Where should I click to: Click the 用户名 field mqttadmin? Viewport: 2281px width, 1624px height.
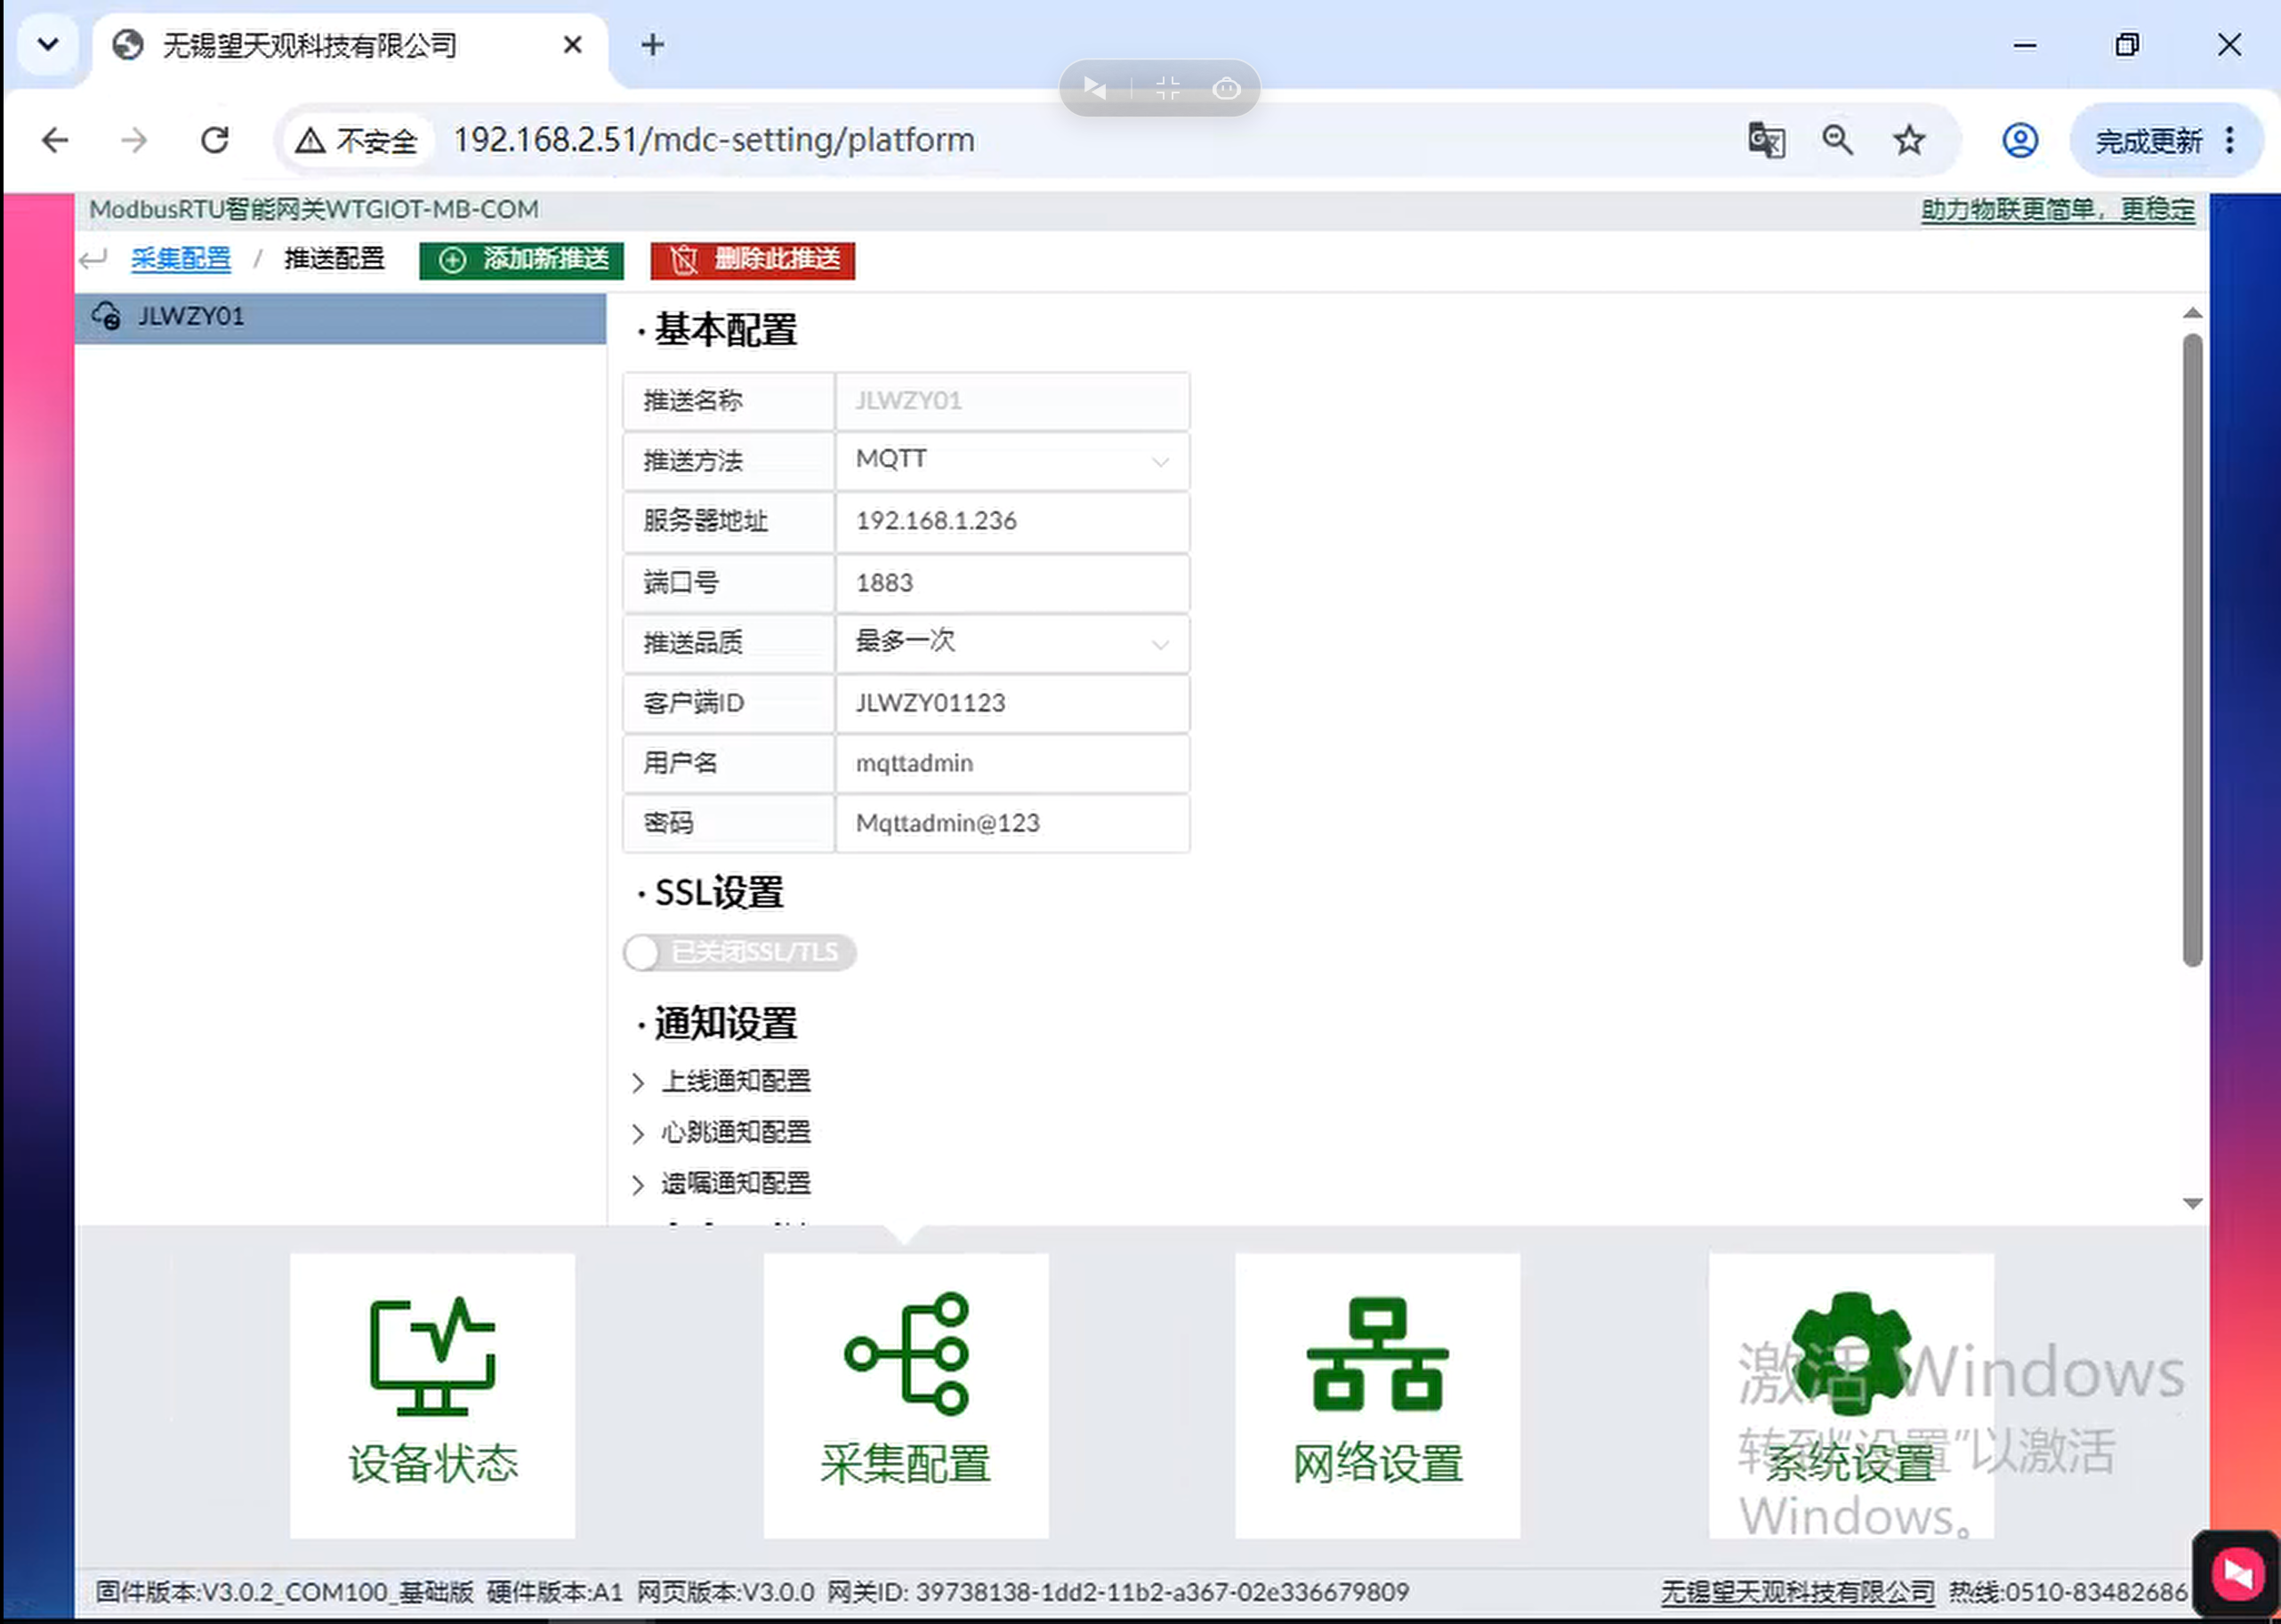1012,763
